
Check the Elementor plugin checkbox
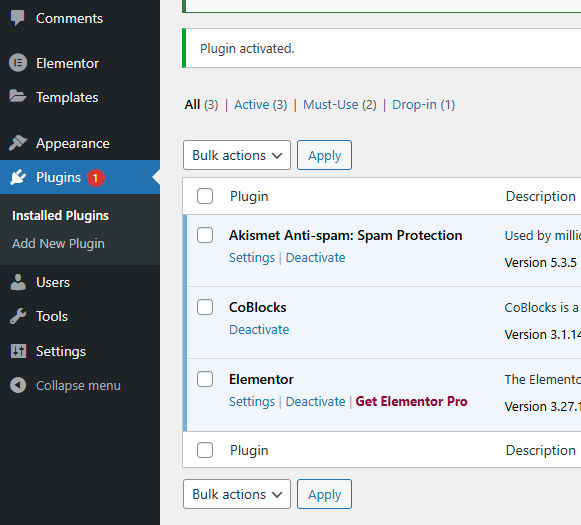(205, 379)
